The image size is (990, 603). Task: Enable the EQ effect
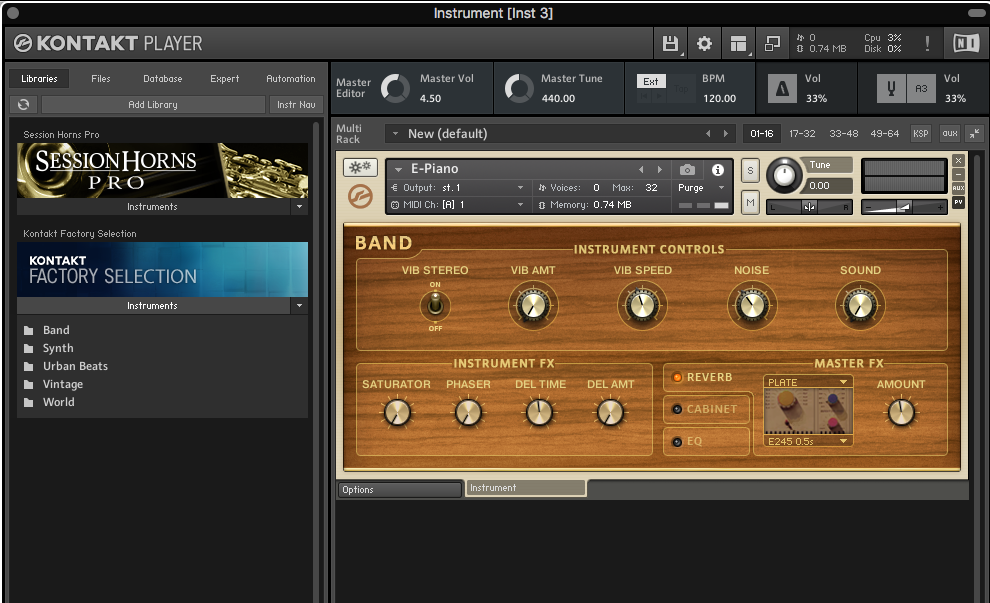pyautogui.click(x=677, y=442)
